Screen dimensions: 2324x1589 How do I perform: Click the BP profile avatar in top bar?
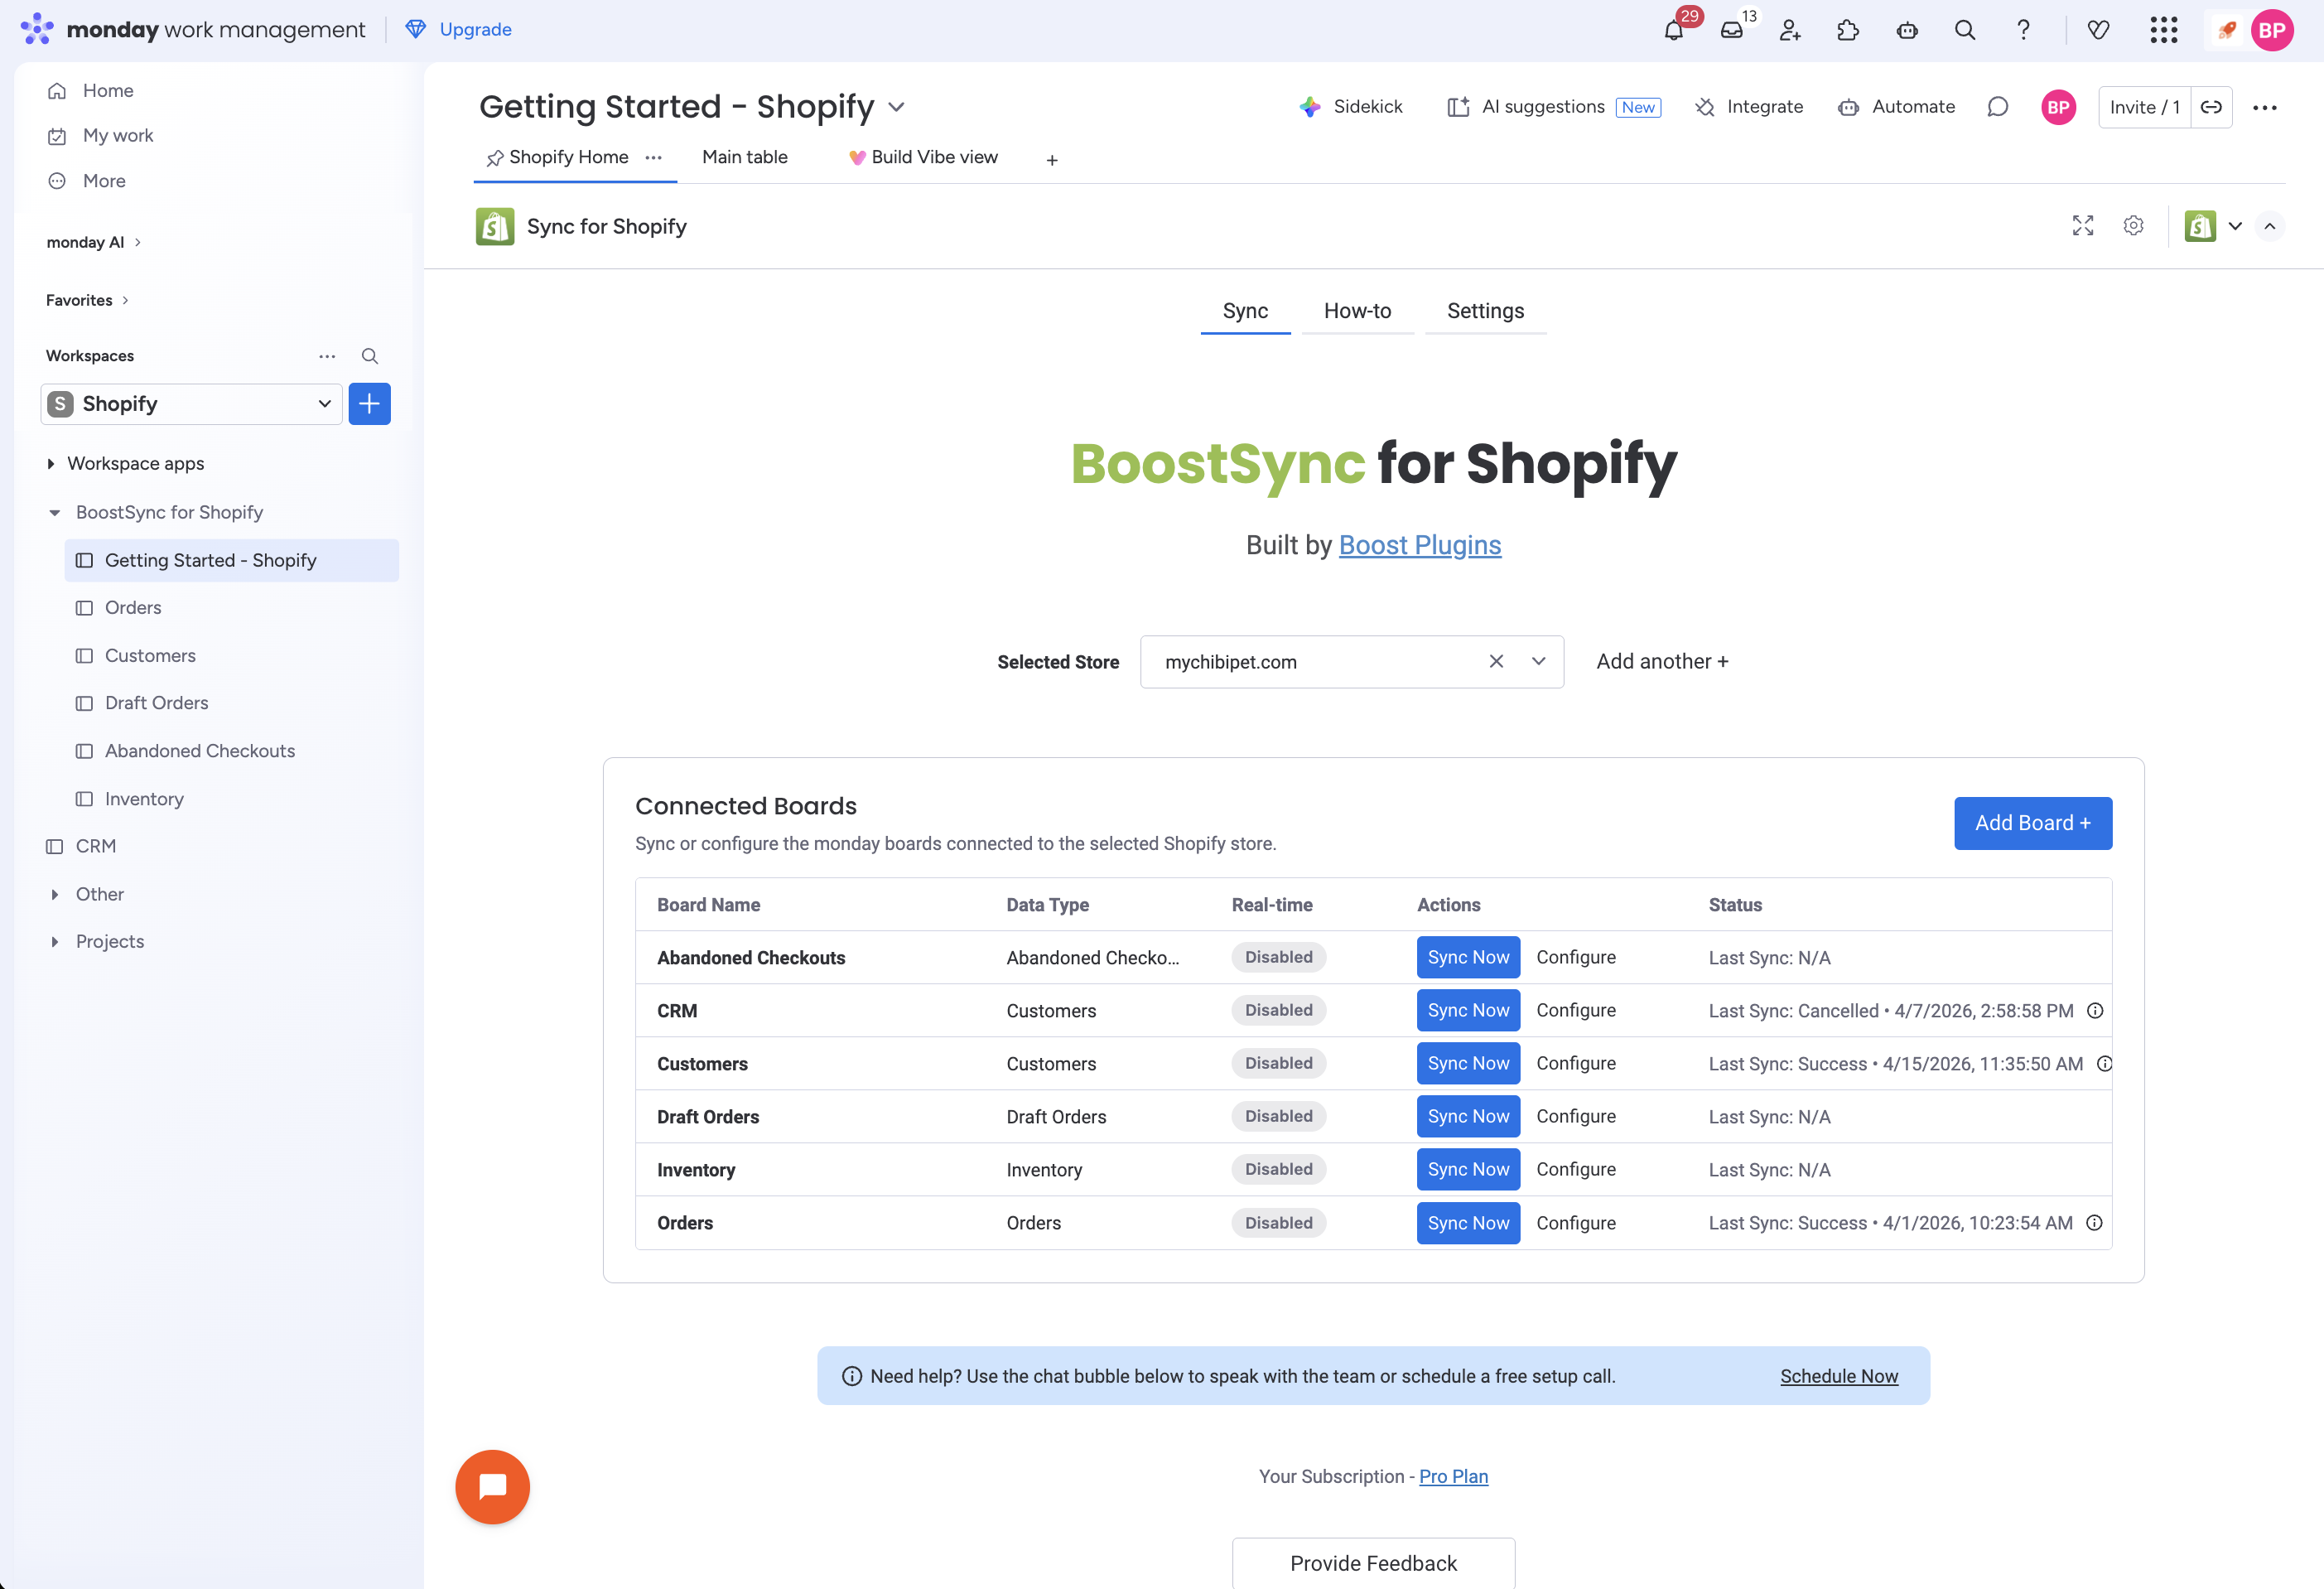point(2272,30)
